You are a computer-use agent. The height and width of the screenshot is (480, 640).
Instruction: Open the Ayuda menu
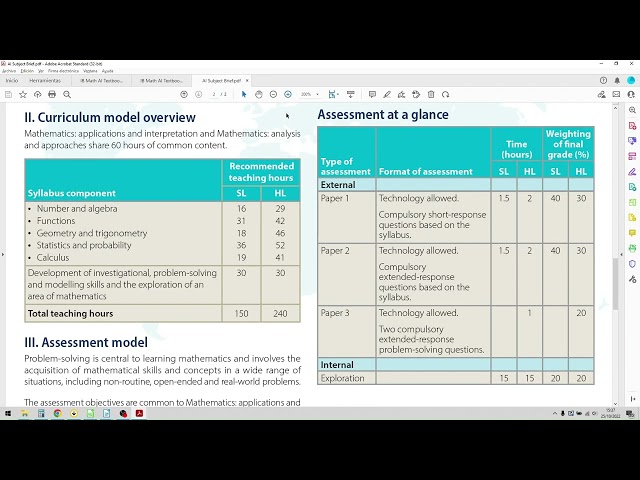click(107, 71)
